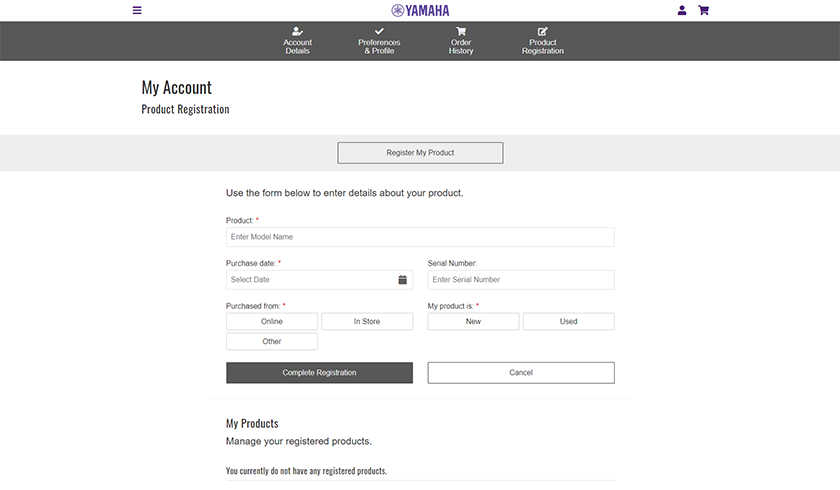This screenshot has height=490, width=840.
Task: Mark product condition as Used
Action: pyautogui.click(x=568, y=322)
